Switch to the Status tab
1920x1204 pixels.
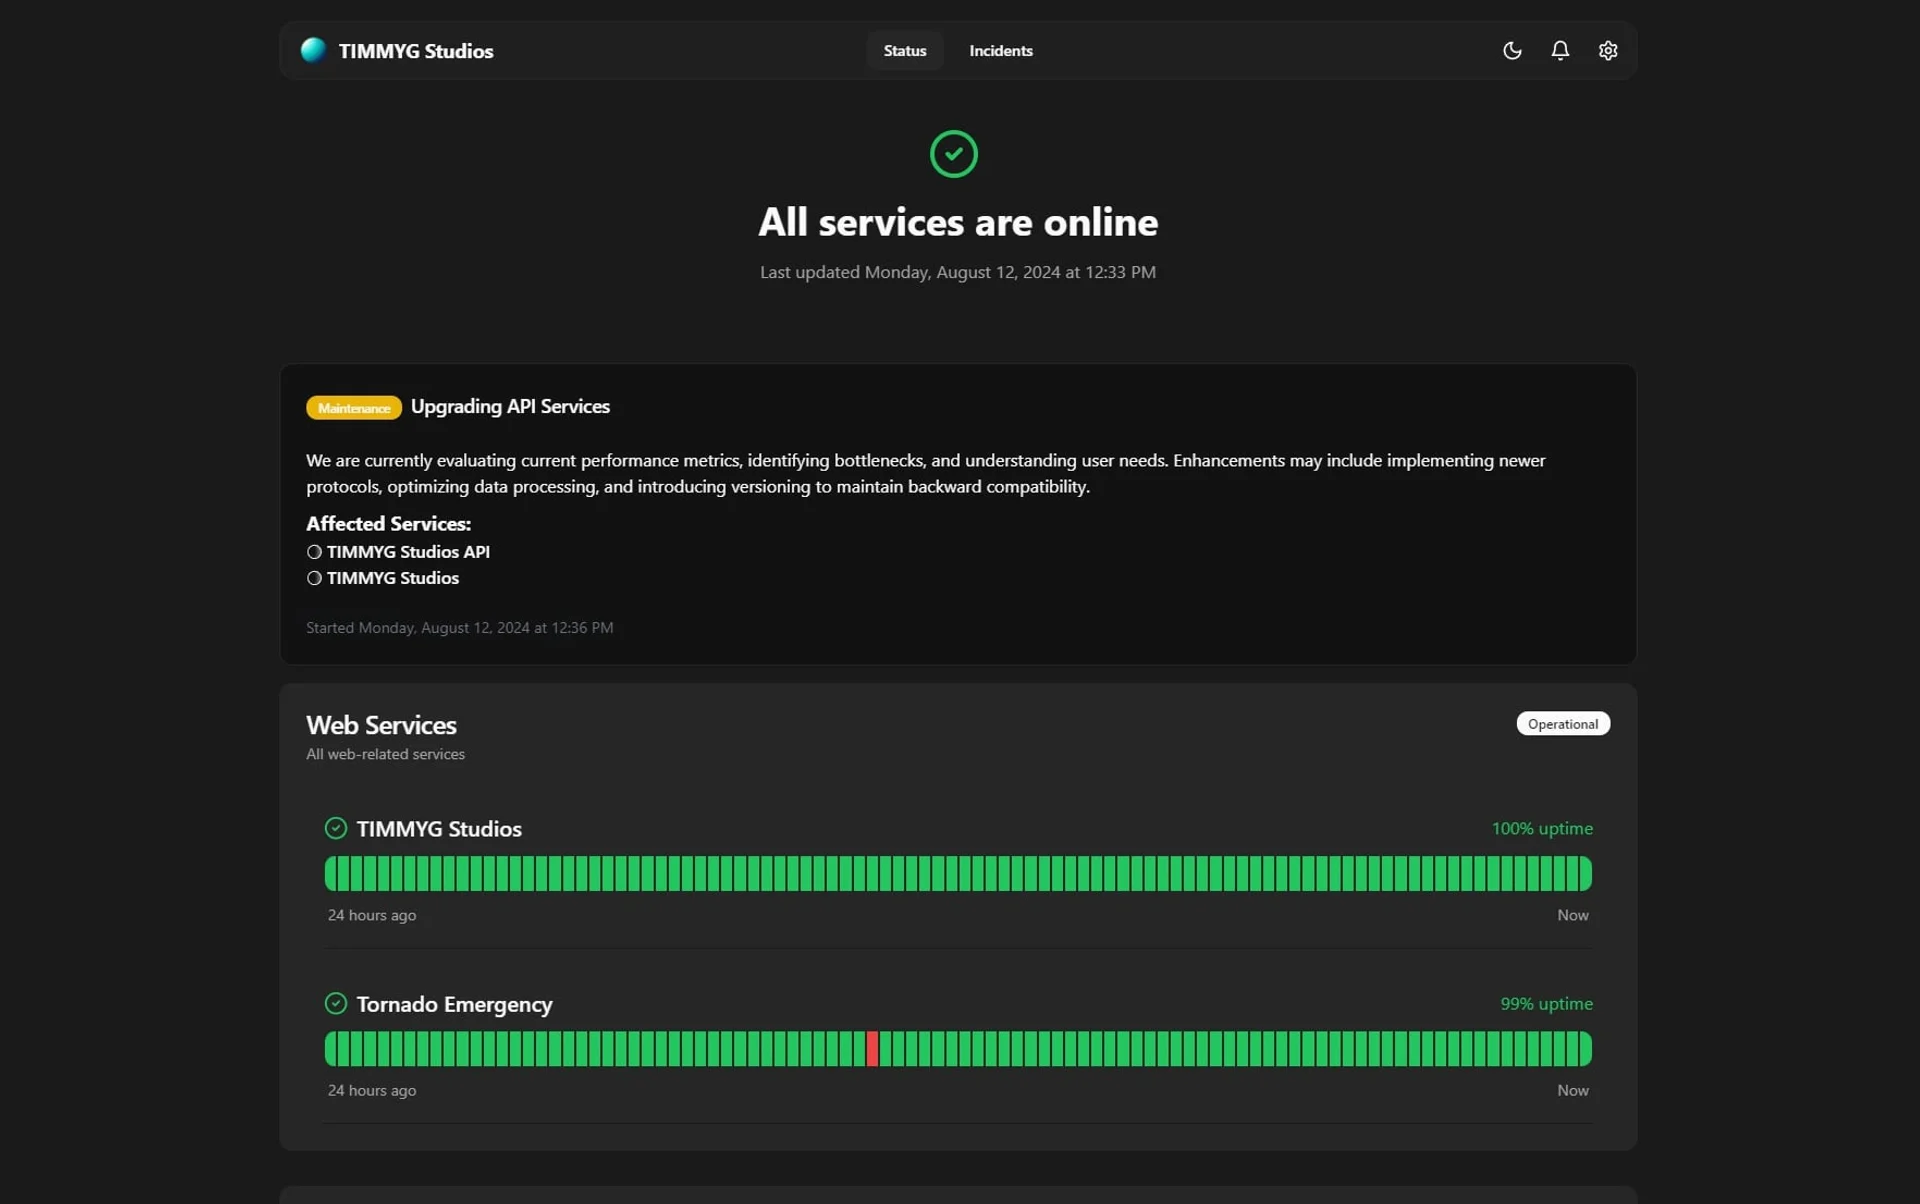(x=904, y=50)
